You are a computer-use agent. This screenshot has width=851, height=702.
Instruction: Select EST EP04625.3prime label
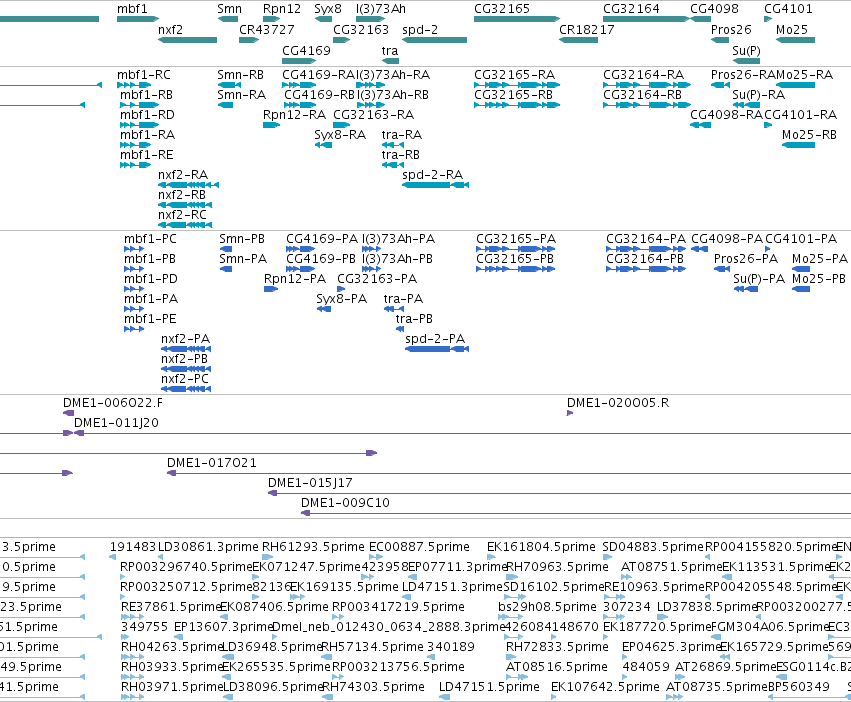tap(670, 647)
